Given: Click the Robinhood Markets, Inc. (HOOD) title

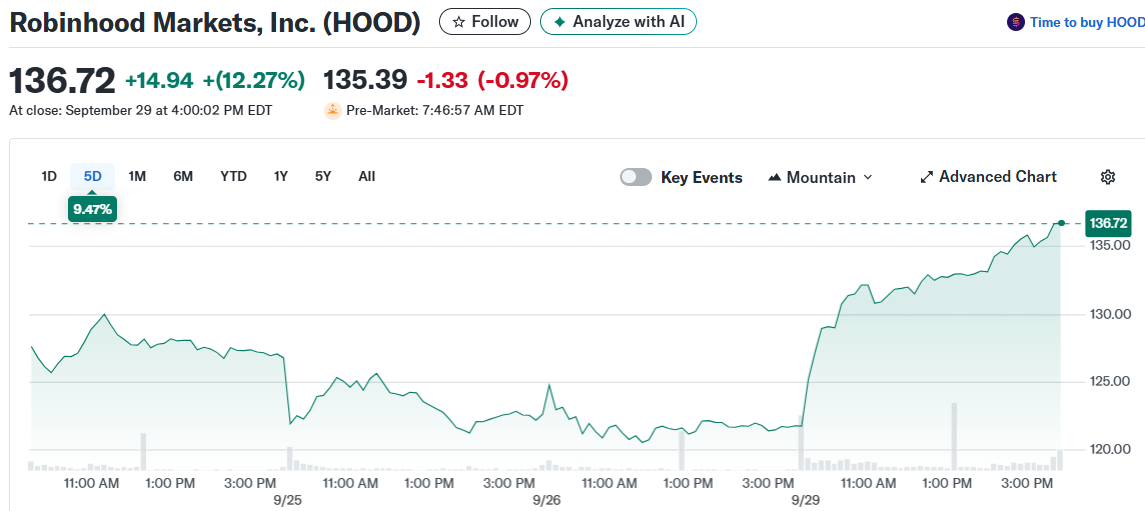Looking at the screenshot, I should tap(215, 23).
